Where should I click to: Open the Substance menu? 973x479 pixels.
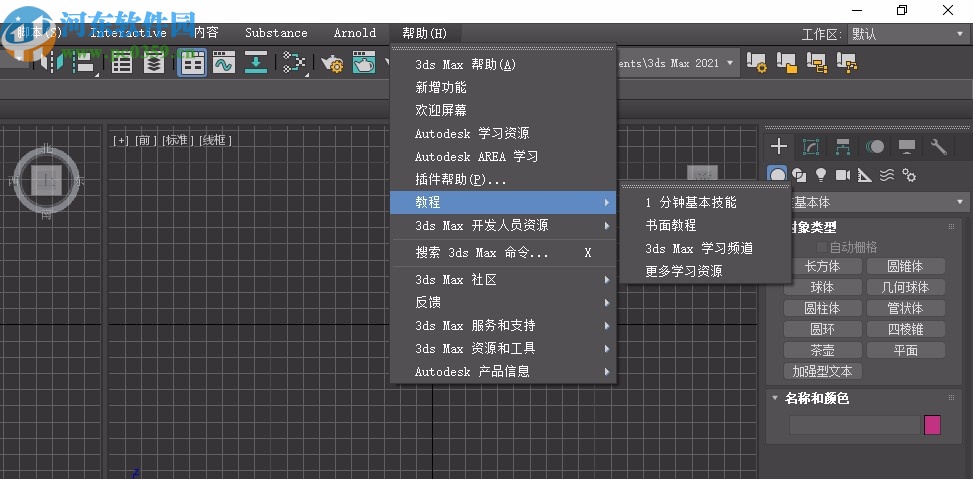[x=276, y=33]
